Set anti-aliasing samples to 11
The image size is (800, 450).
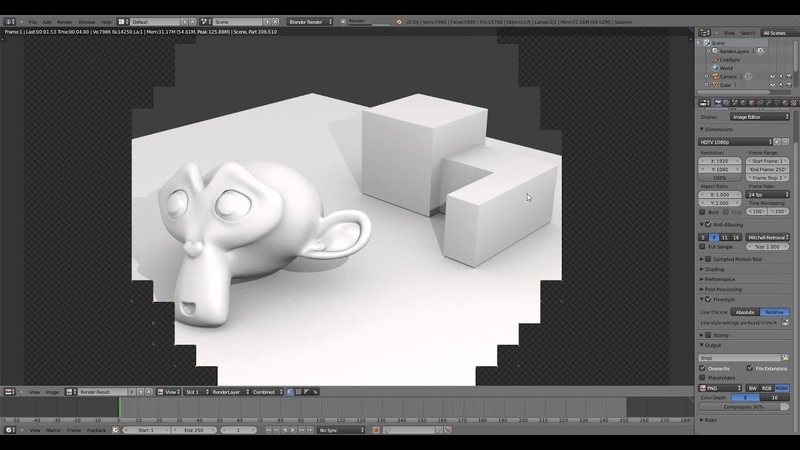click(724, 237)
